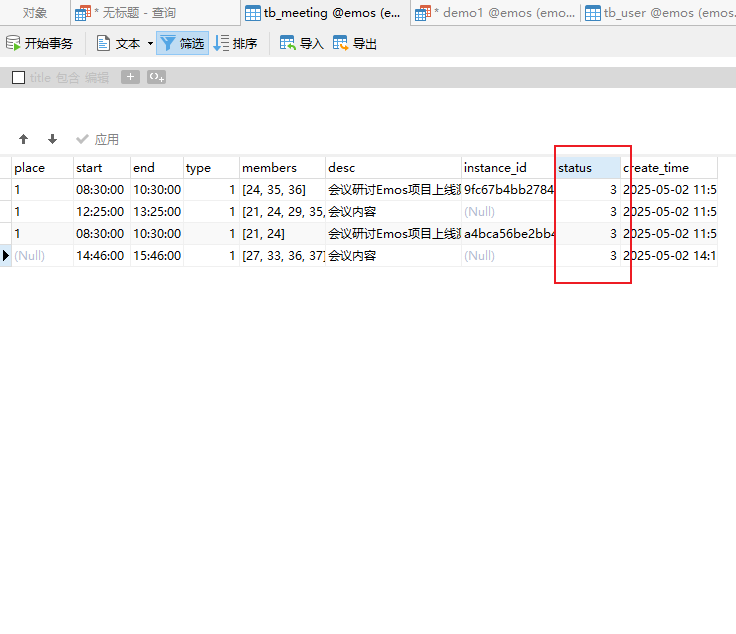Click the instance_id column header

coord(508,168)
